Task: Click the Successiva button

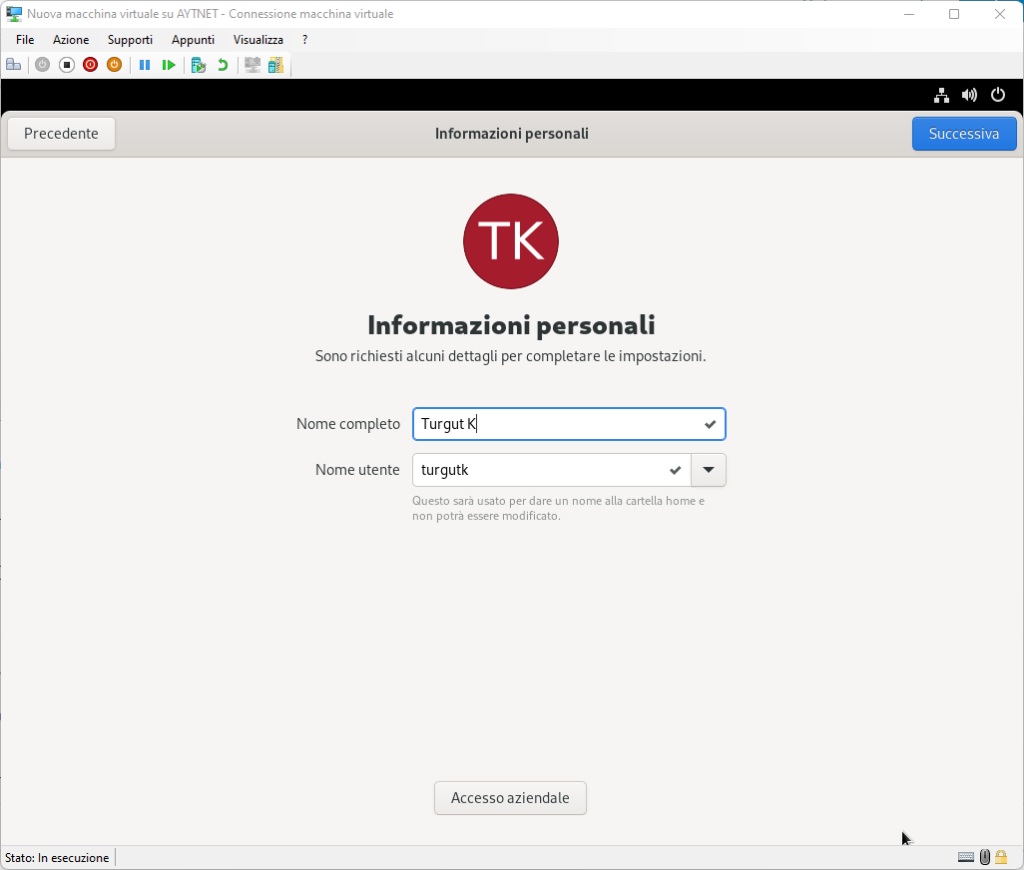Action: (963, 134)
